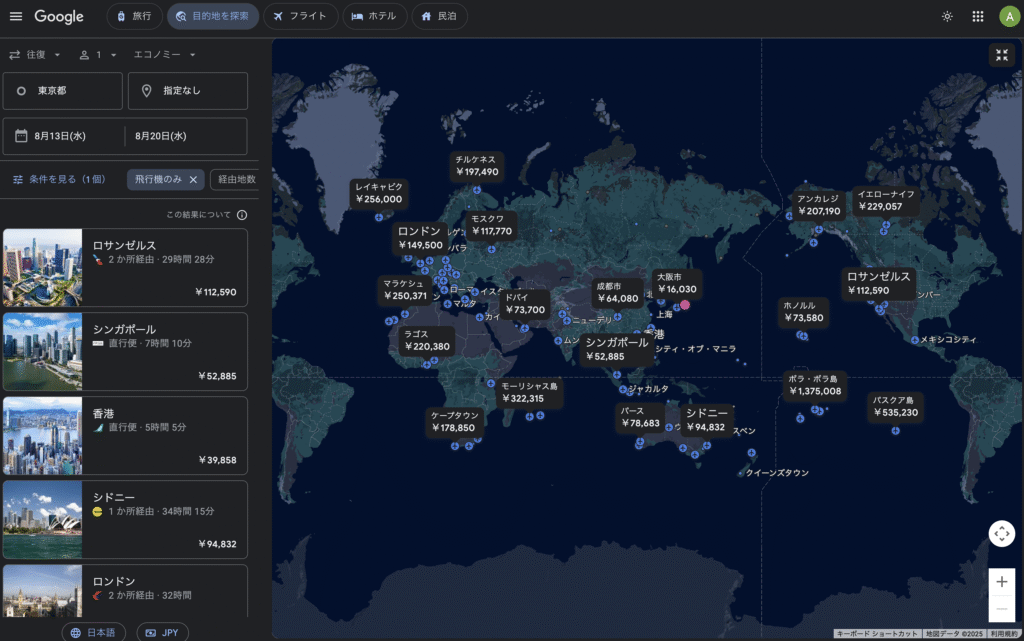Image resolution: width=1024 pixels, height=641 pixels.
Task: Select チルケネス ¥197,490 map label
Action: click(477, 166)
